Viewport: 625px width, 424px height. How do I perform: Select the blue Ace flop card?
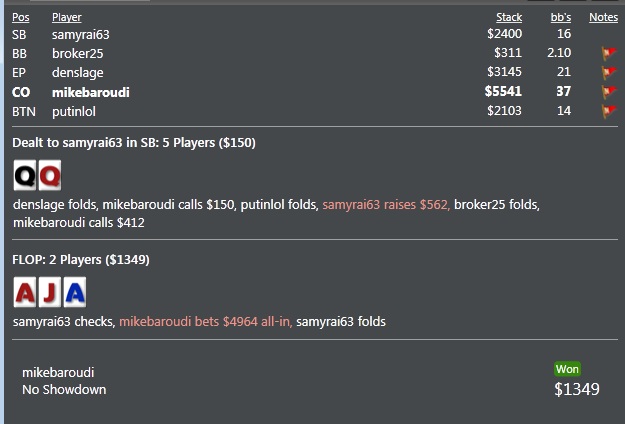coord(75,292)
